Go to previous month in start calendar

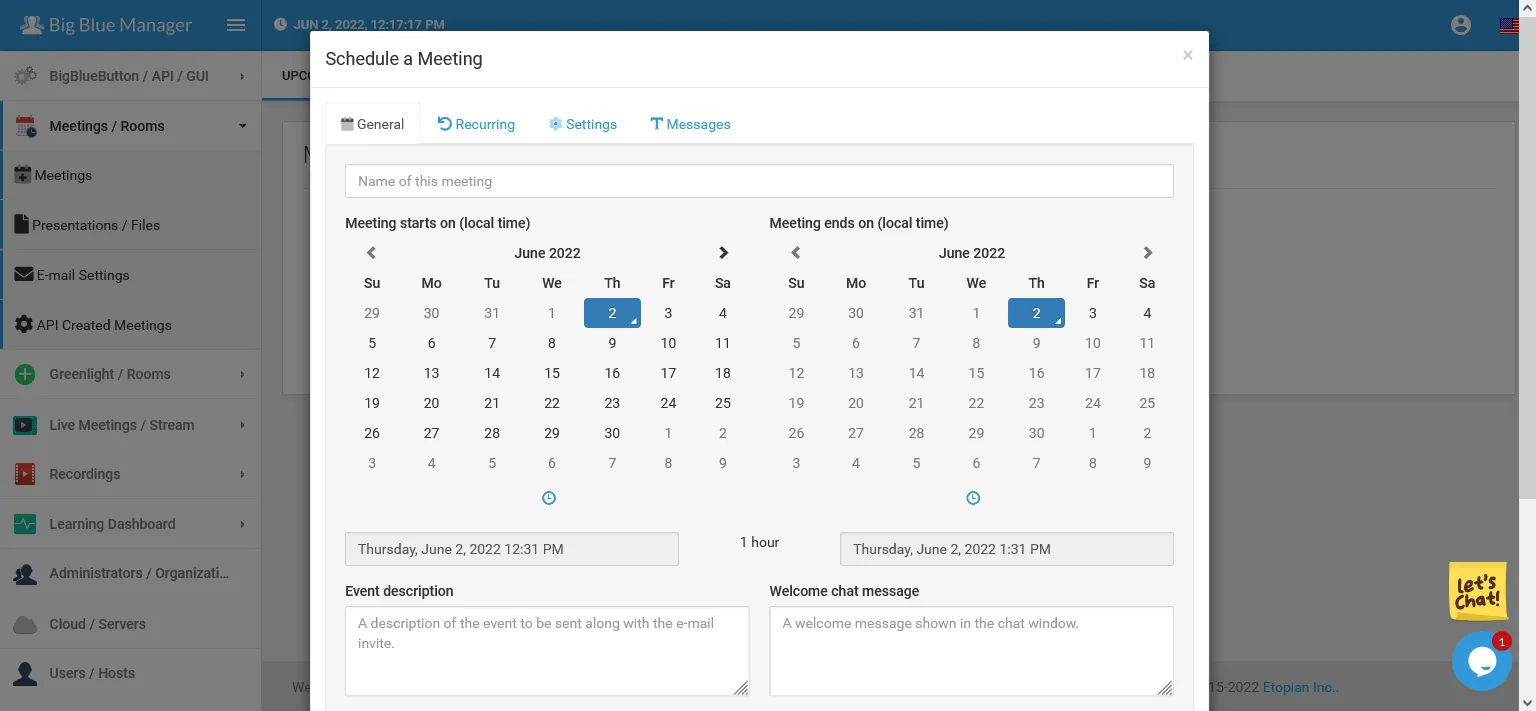click(371, 253)
